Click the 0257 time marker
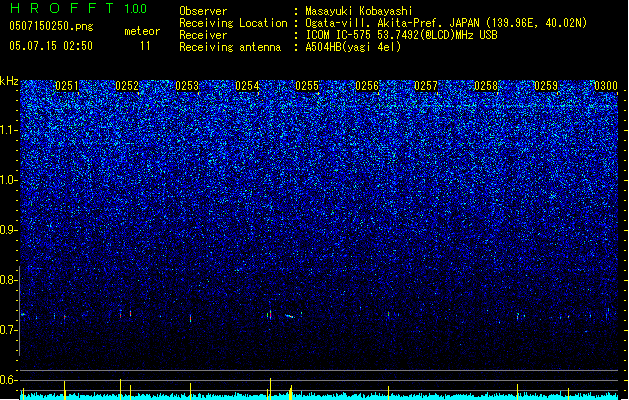The width and height of the screenshot is (629, 400). [x=426, y=86]
